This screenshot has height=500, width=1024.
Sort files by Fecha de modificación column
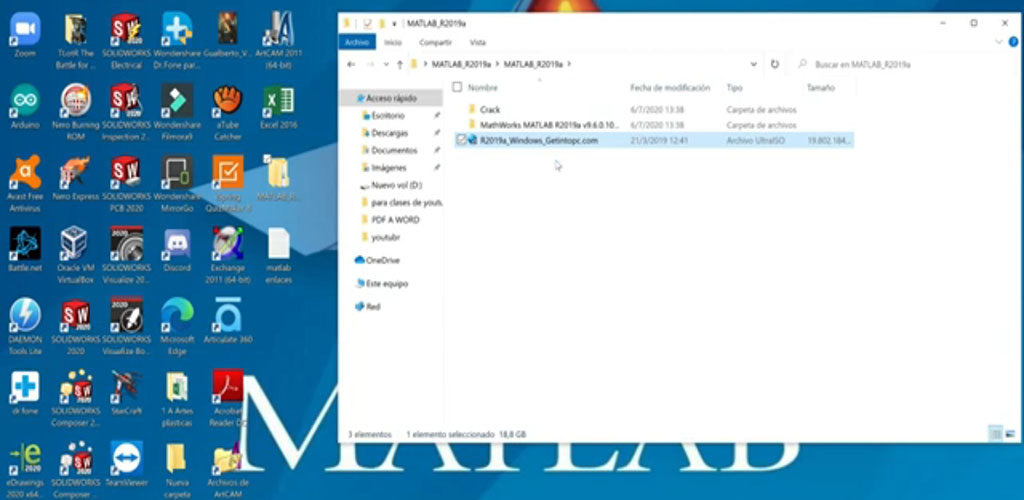click(x=670, y=88)
